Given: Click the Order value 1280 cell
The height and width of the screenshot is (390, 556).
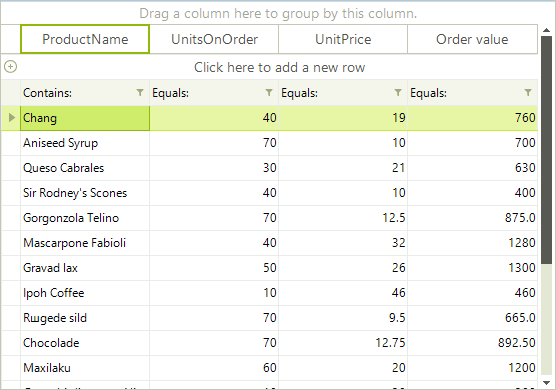Looking at the screenshot, I should (x=473, y=243).
